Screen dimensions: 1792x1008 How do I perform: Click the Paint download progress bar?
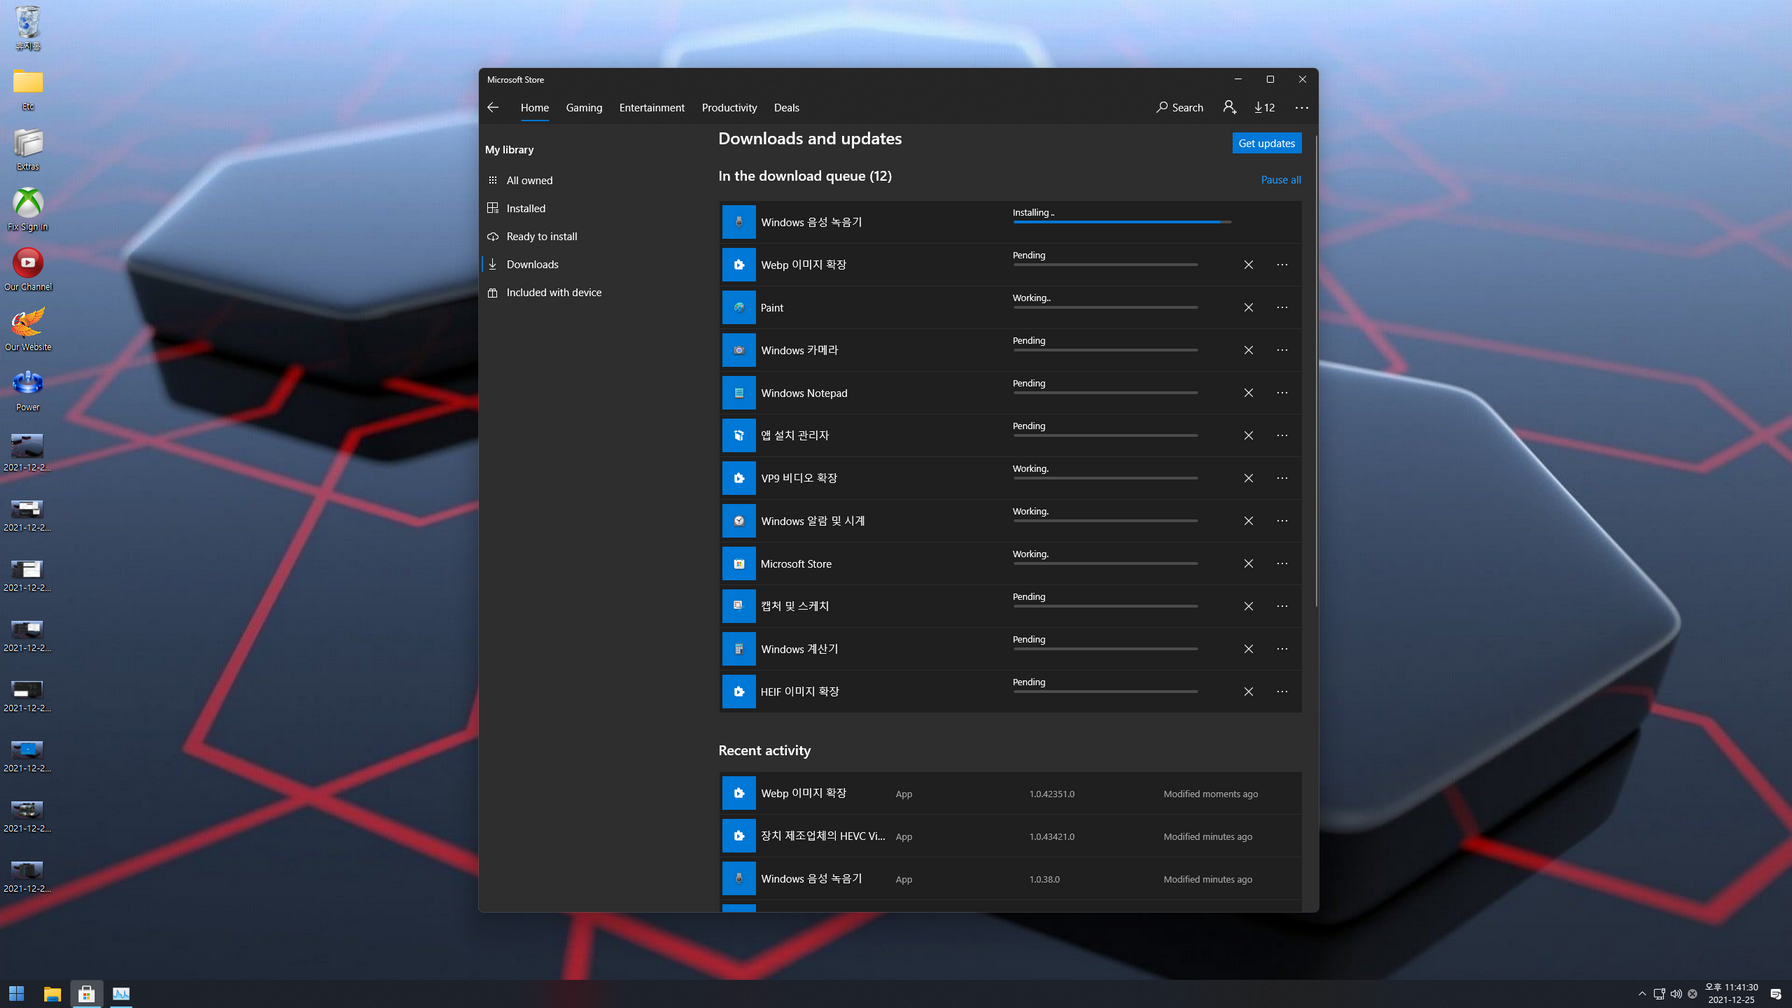tap(1105, 307)
